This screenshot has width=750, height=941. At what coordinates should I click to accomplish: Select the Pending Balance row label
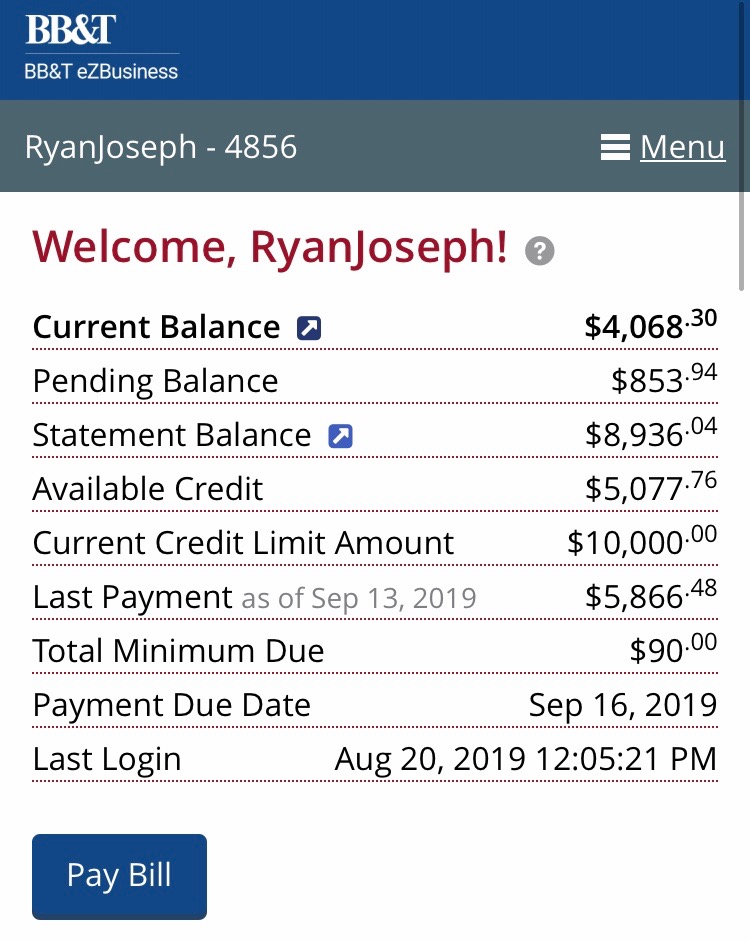(x=155, y=382)
